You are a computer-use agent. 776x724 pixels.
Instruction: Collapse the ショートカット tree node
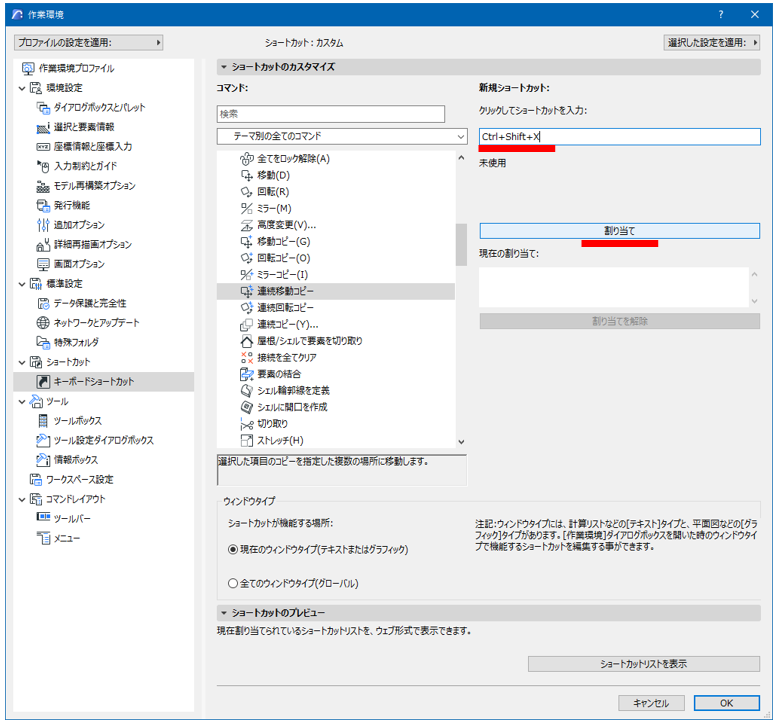22,362
